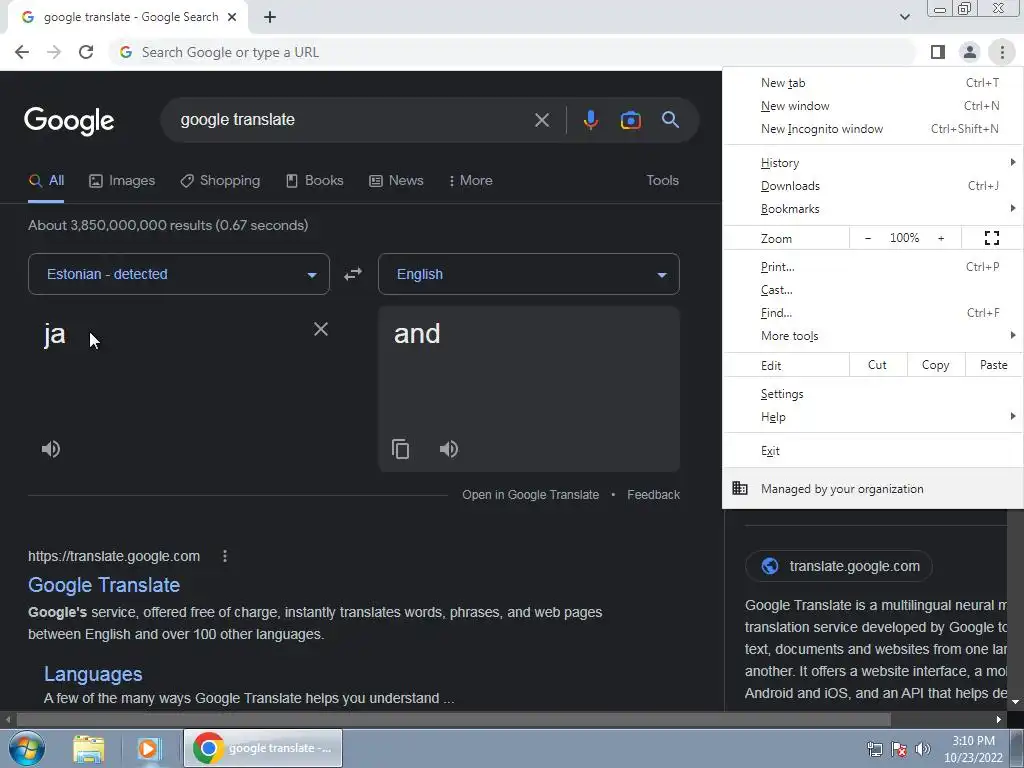1024x768 pixels.
Task: Copy the translation with the copy icon
Action: pyautogui.click(x=400, y=449)
